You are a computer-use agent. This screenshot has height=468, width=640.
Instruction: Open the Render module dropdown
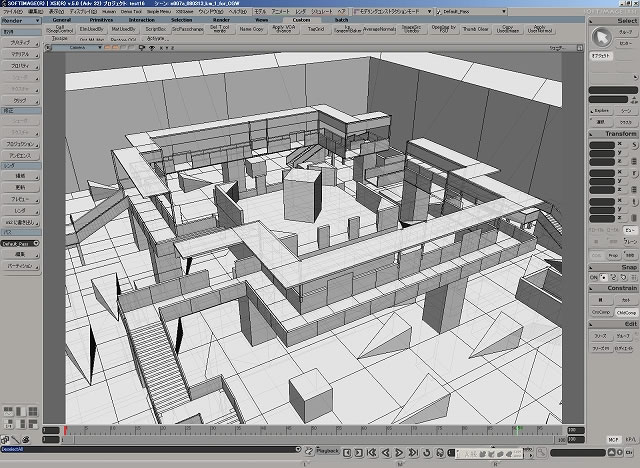20,19
